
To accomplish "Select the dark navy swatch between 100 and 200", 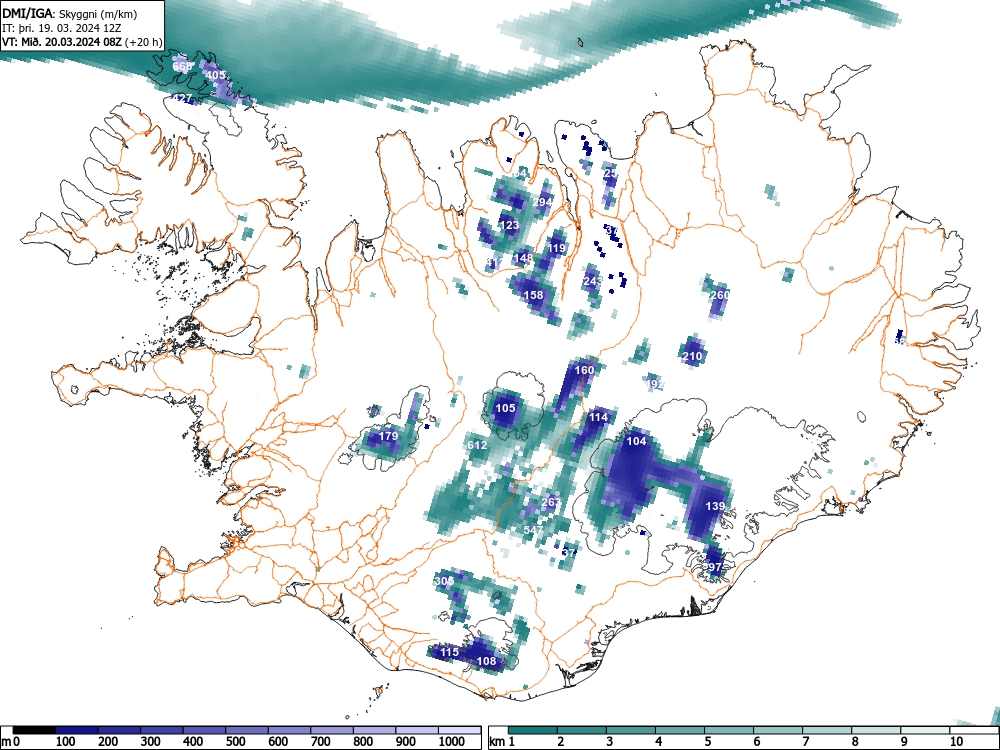I will (x=77, y=730).
